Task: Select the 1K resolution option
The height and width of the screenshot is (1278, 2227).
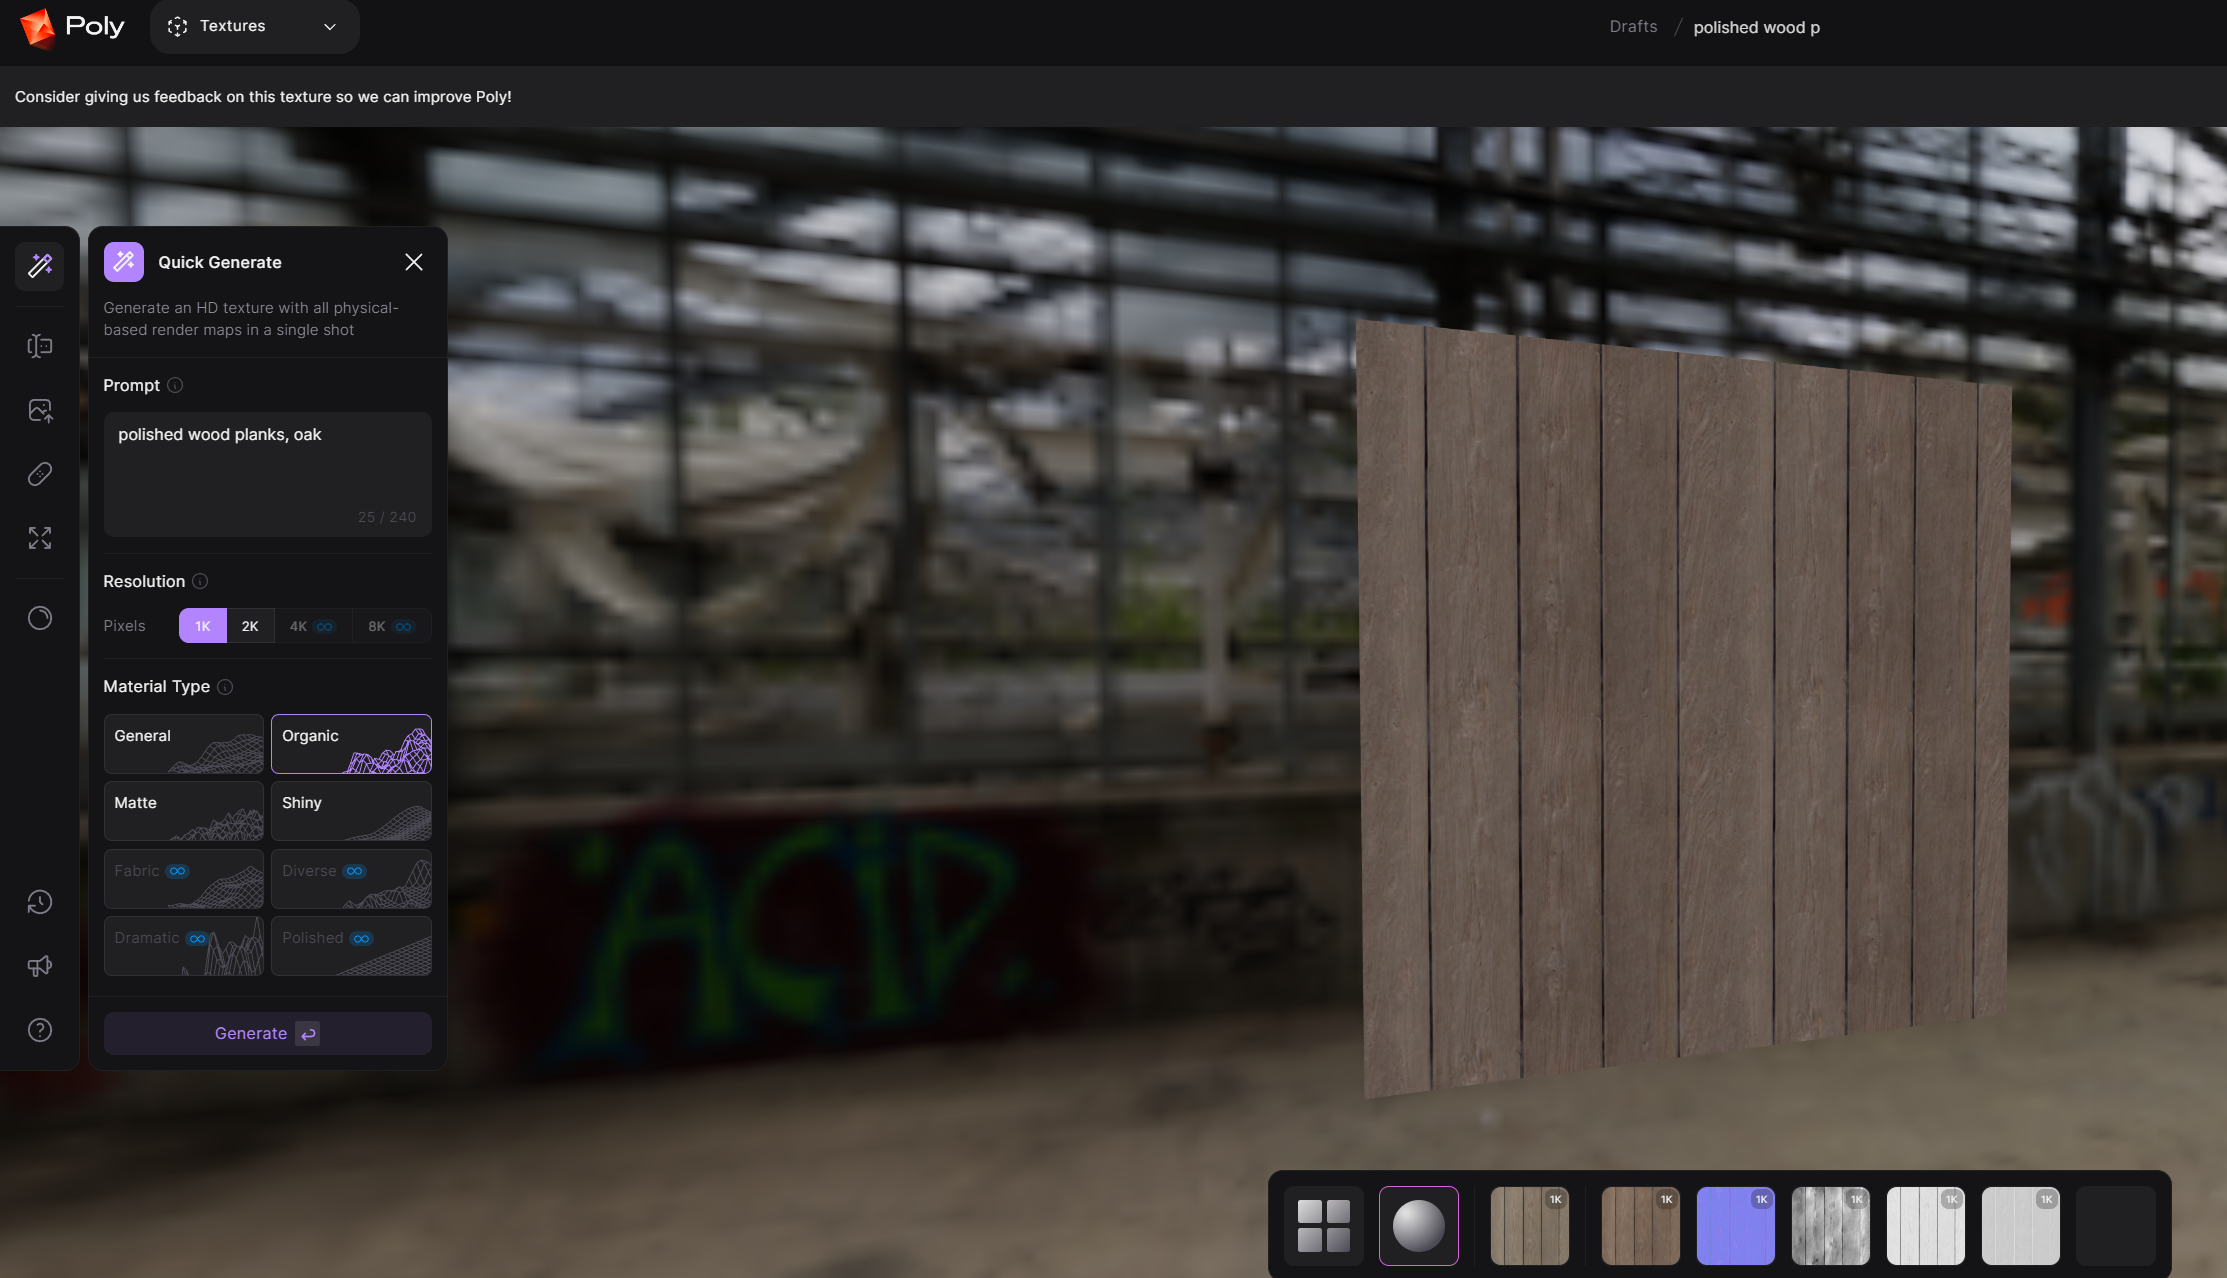Action: (x=203, y=626)
